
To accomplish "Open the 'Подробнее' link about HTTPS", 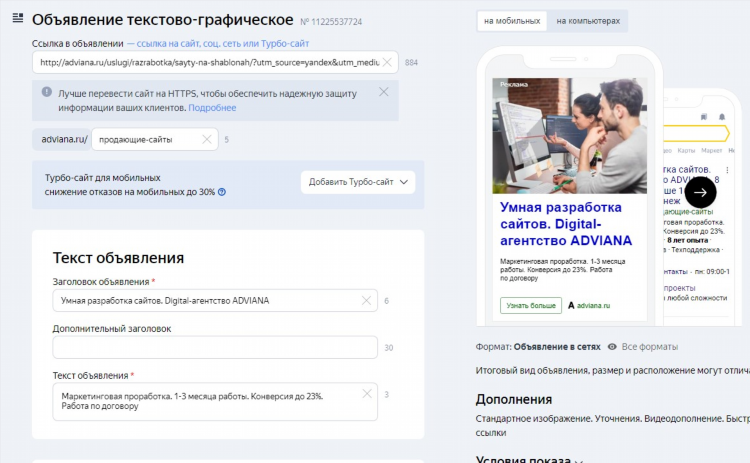I will click(x=212, y=108).
